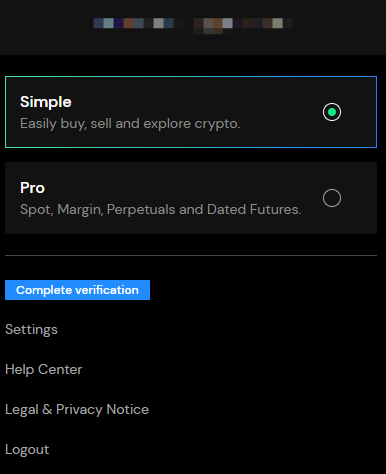Click the Complete verification button
386x474 pixels.
coord(77,290)
